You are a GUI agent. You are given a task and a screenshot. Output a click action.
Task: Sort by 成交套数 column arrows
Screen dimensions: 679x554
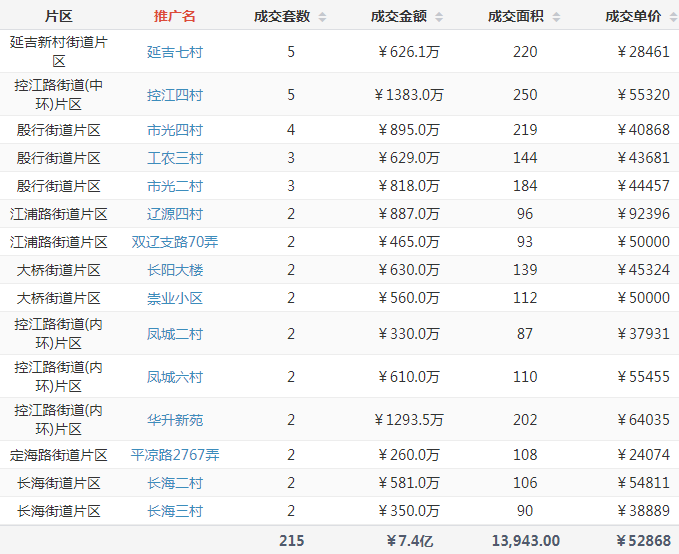coord(322,17)
